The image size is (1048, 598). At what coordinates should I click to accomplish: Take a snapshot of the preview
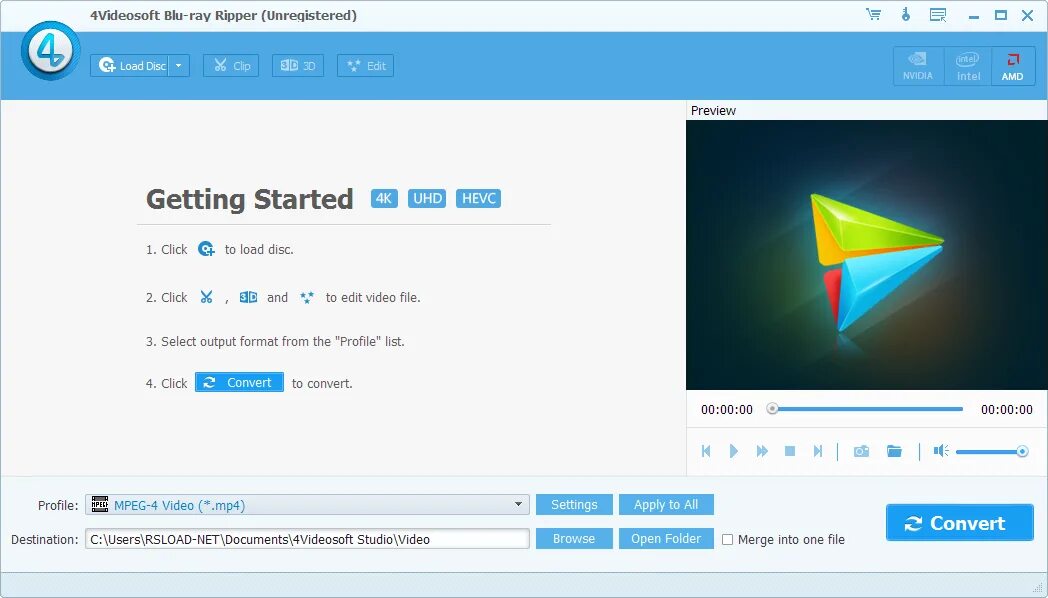(860, 451)
